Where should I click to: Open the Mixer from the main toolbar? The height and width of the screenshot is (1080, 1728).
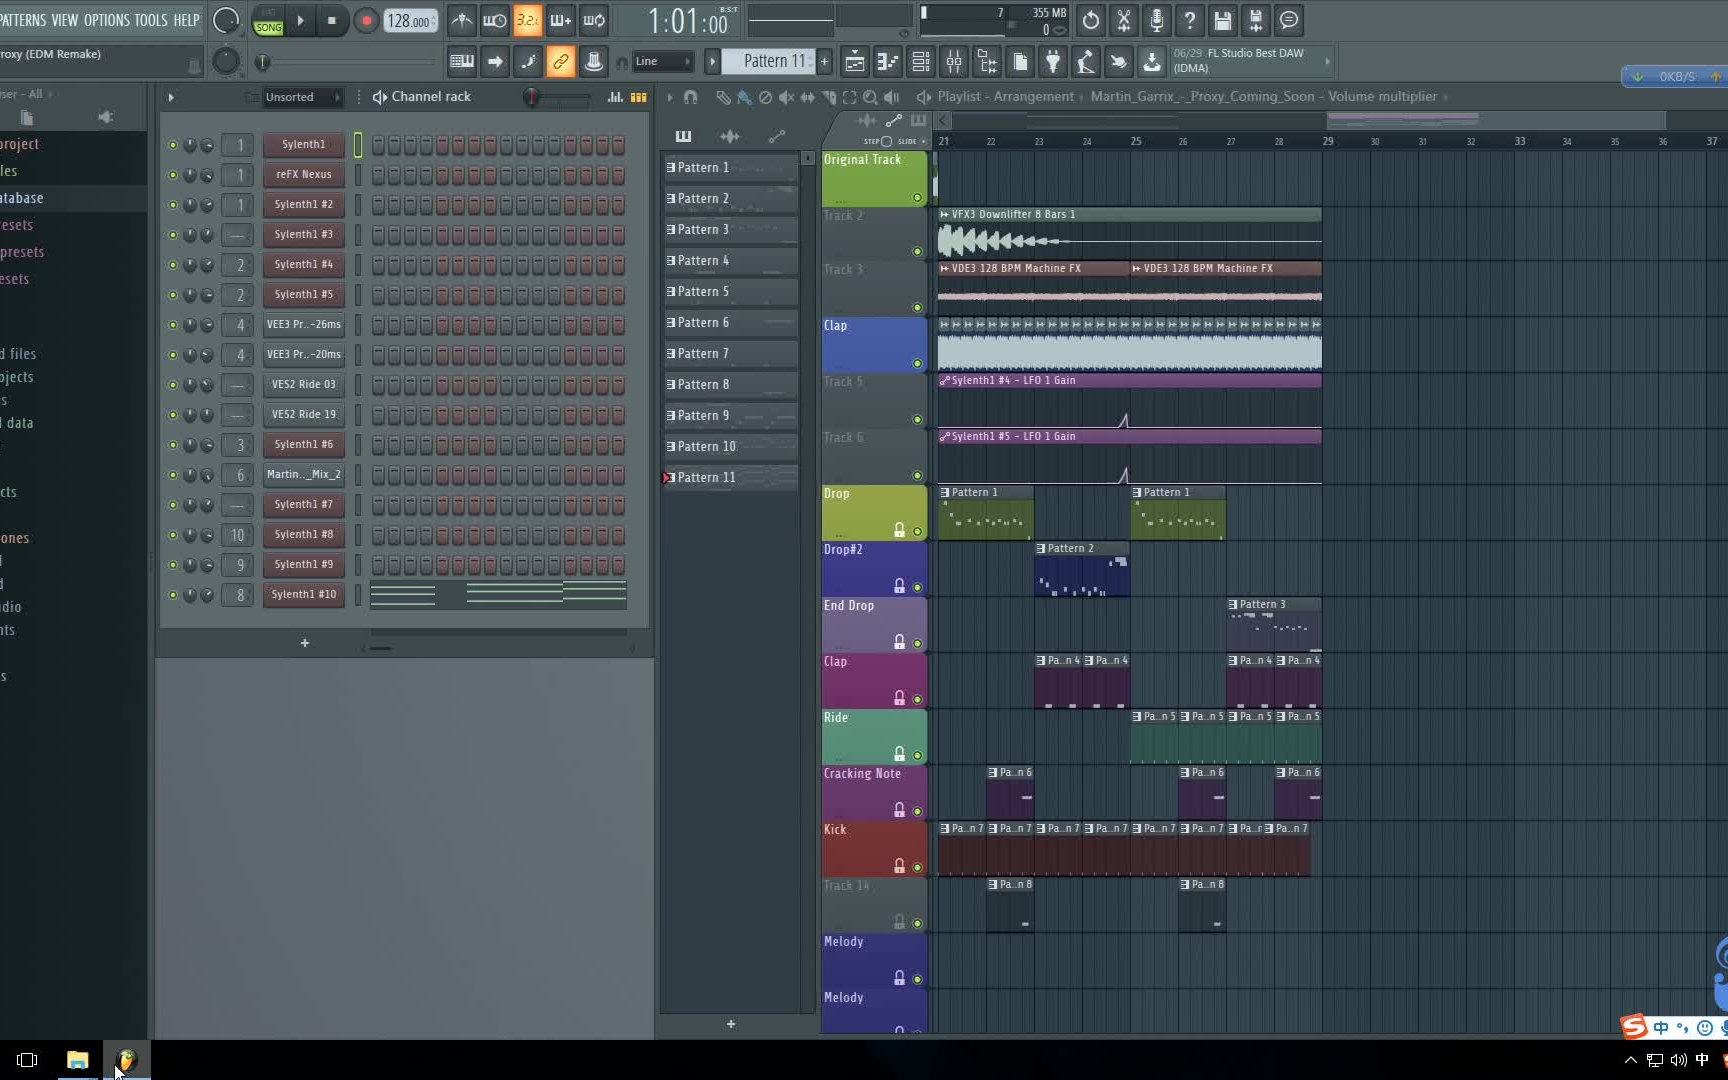(x=955, y=61)
